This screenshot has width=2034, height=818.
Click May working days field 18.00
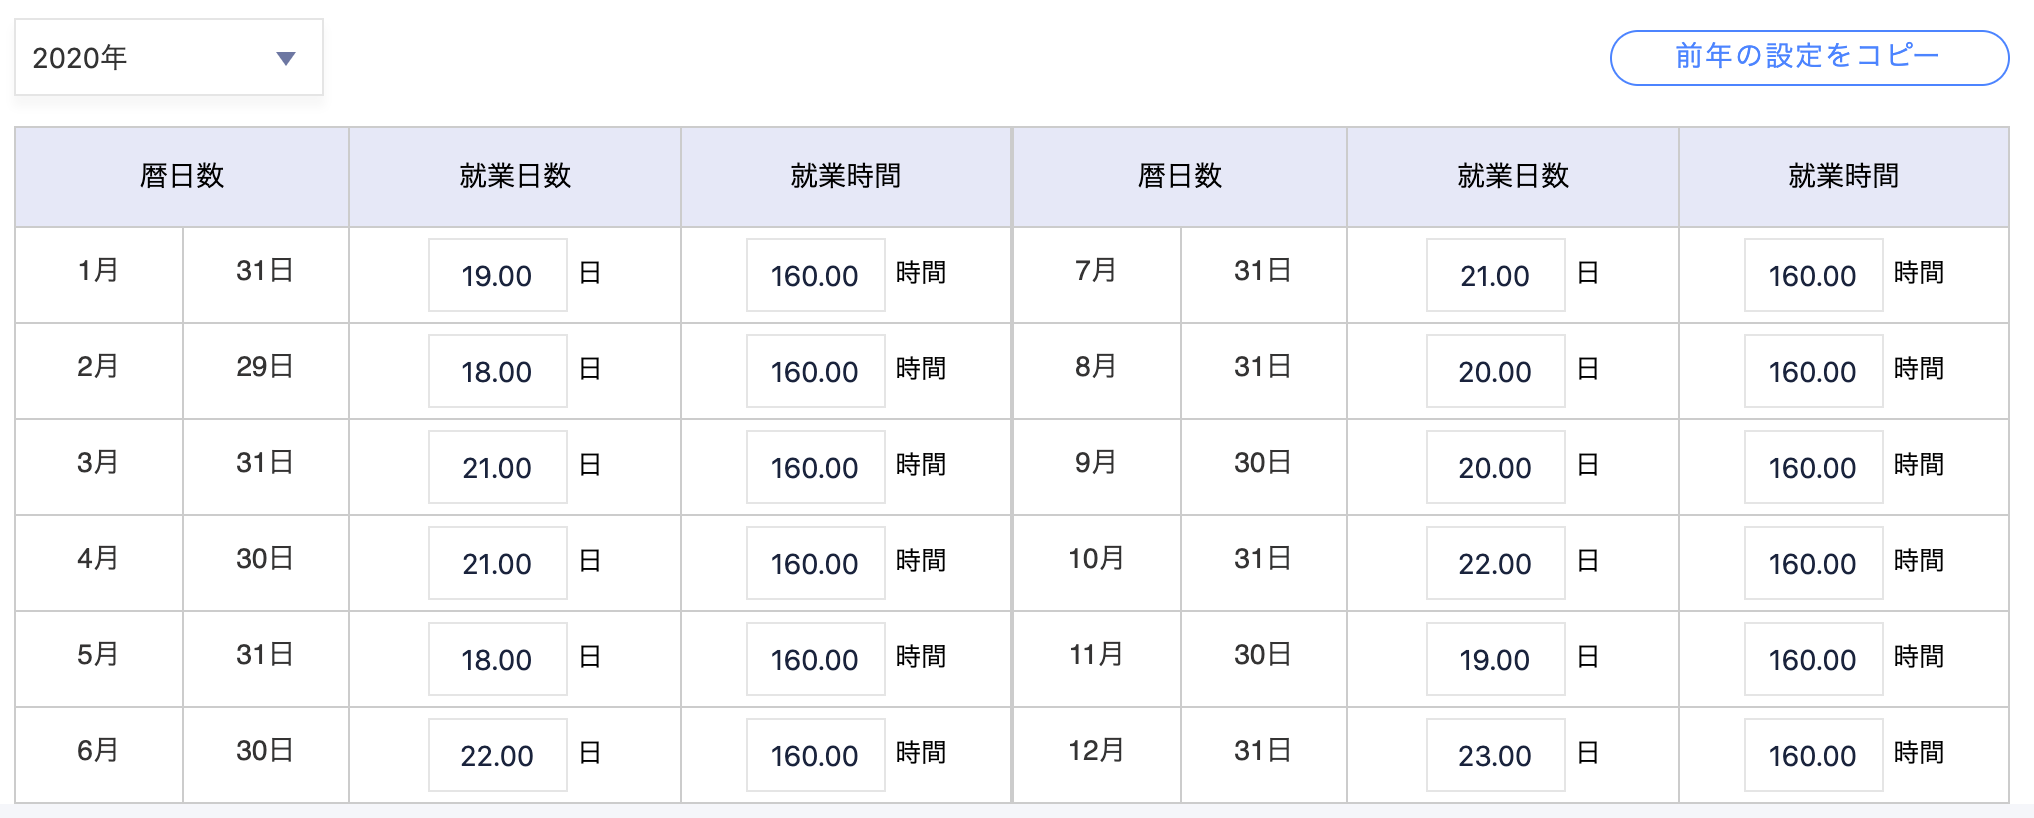coord(497,659)
